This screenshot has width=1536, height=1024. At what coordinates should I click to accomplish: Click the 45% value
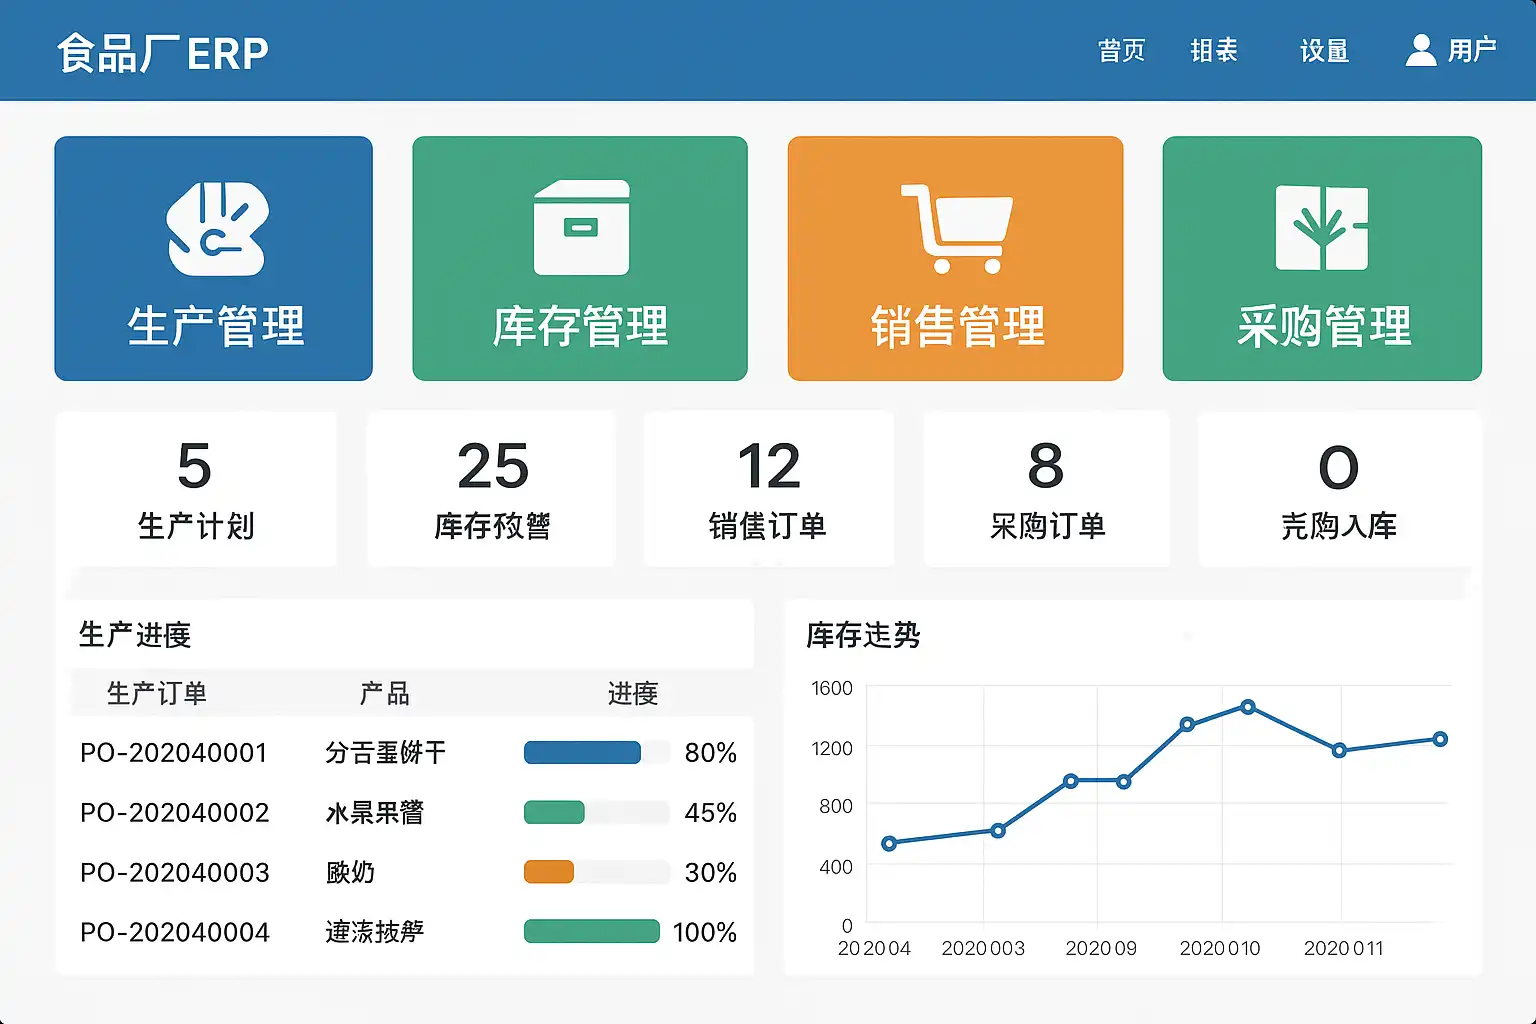[x=711, y=812]
